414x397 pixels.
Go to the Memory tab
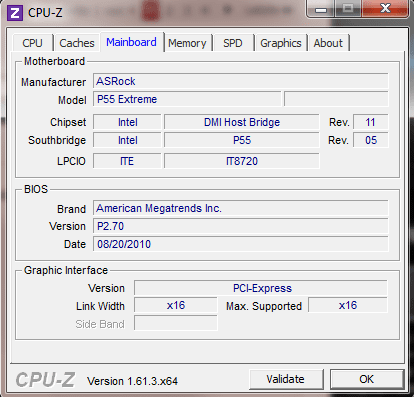coord(187,43)
